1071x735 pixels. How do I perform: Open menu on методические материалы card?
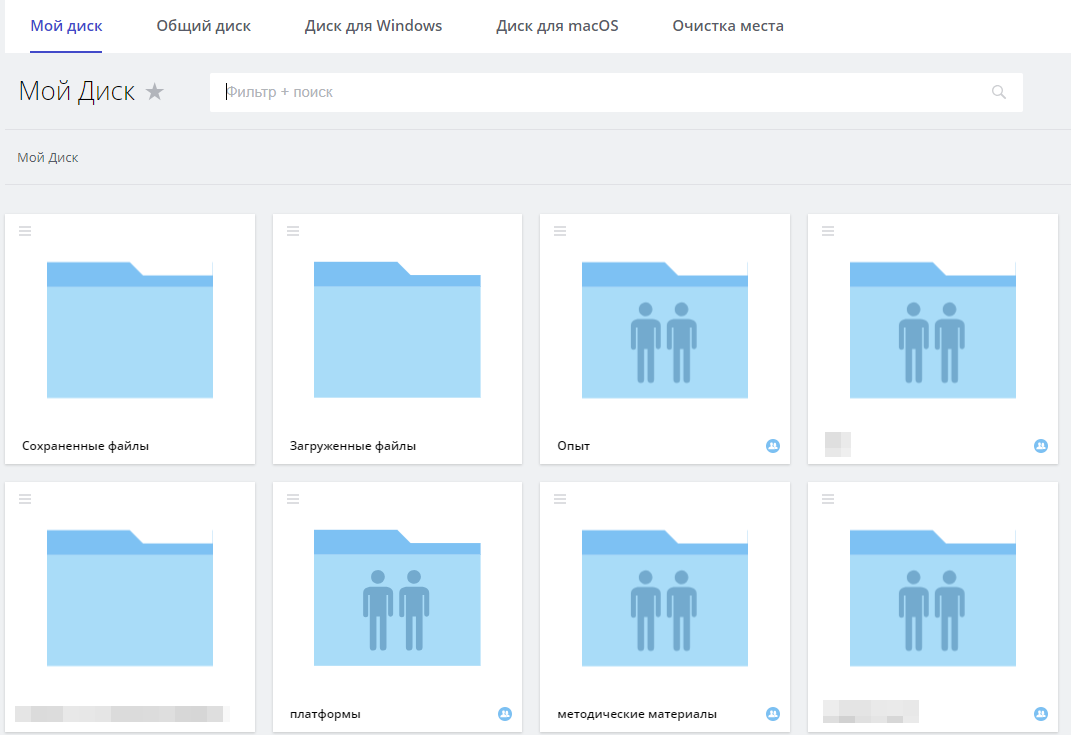tap(560, 499)
